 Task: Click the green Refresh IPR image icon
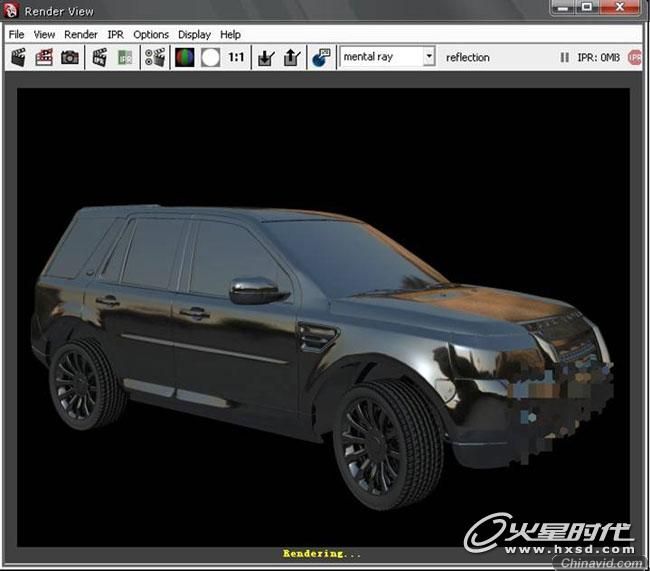click(x=125, y=58)
